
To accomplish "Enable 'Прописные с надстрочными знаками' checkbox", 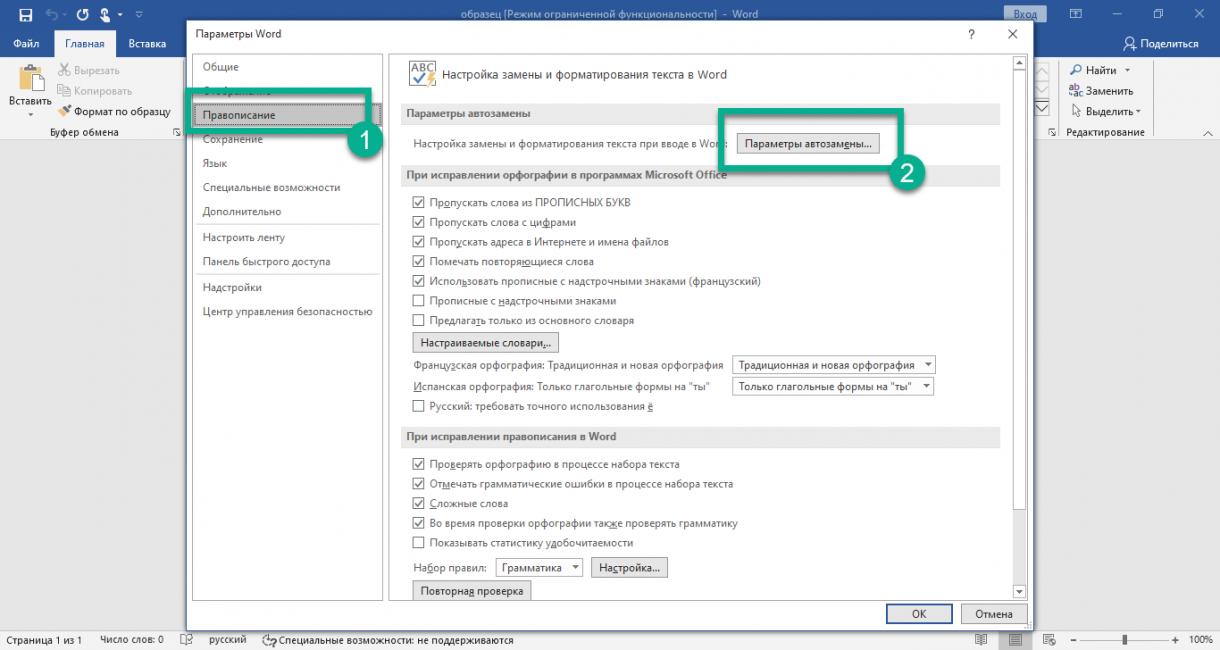I will click(419, 301).
